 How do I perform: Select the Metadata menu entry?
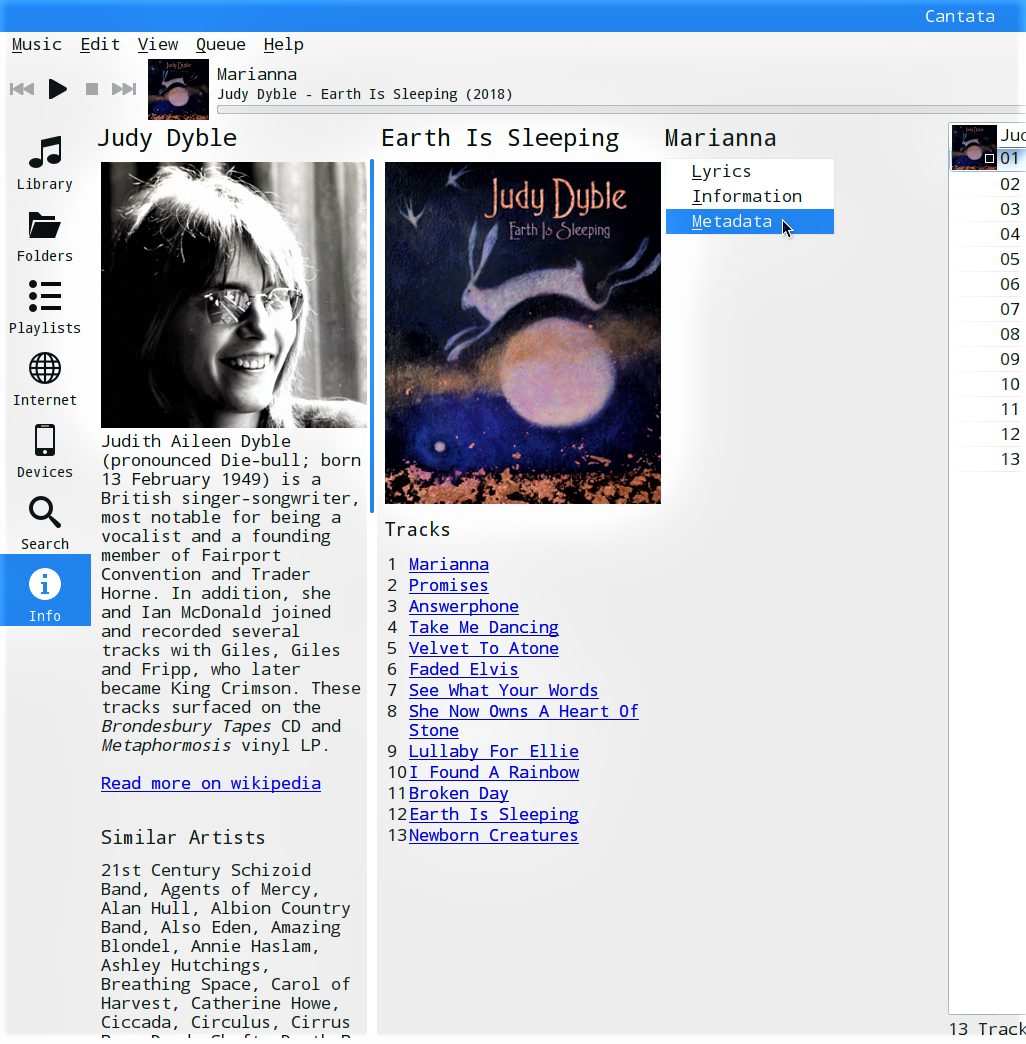click(x=750, y=222)
